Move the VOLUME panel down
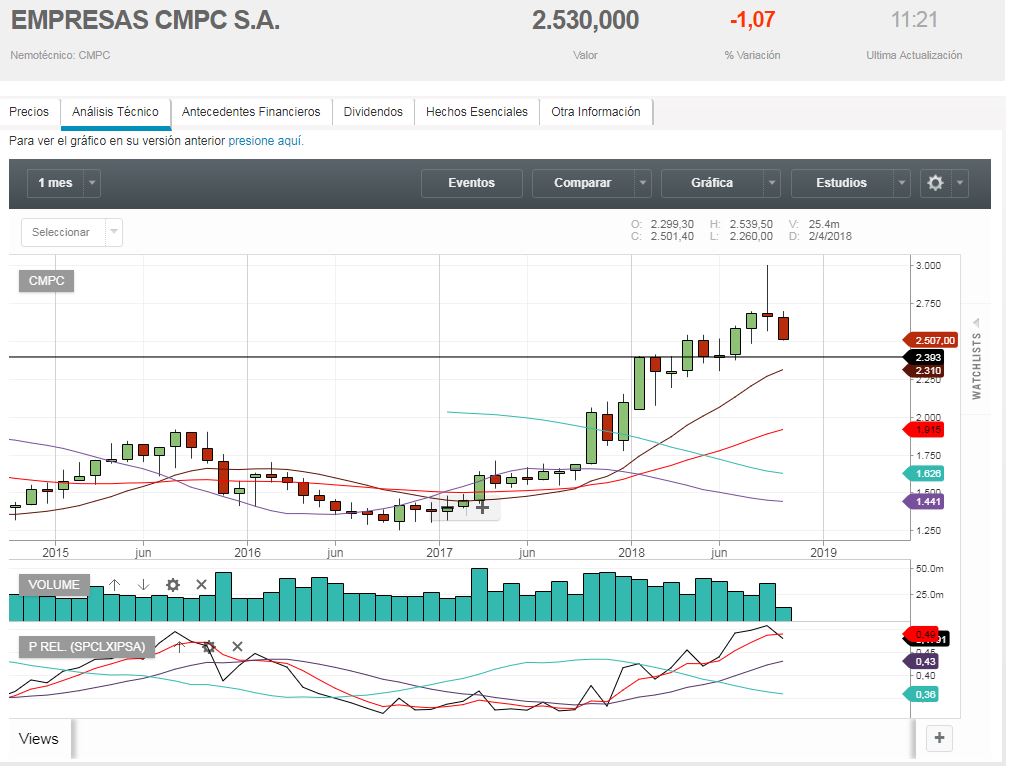Viewport: 1009px width, 784px height. point(143,584)
